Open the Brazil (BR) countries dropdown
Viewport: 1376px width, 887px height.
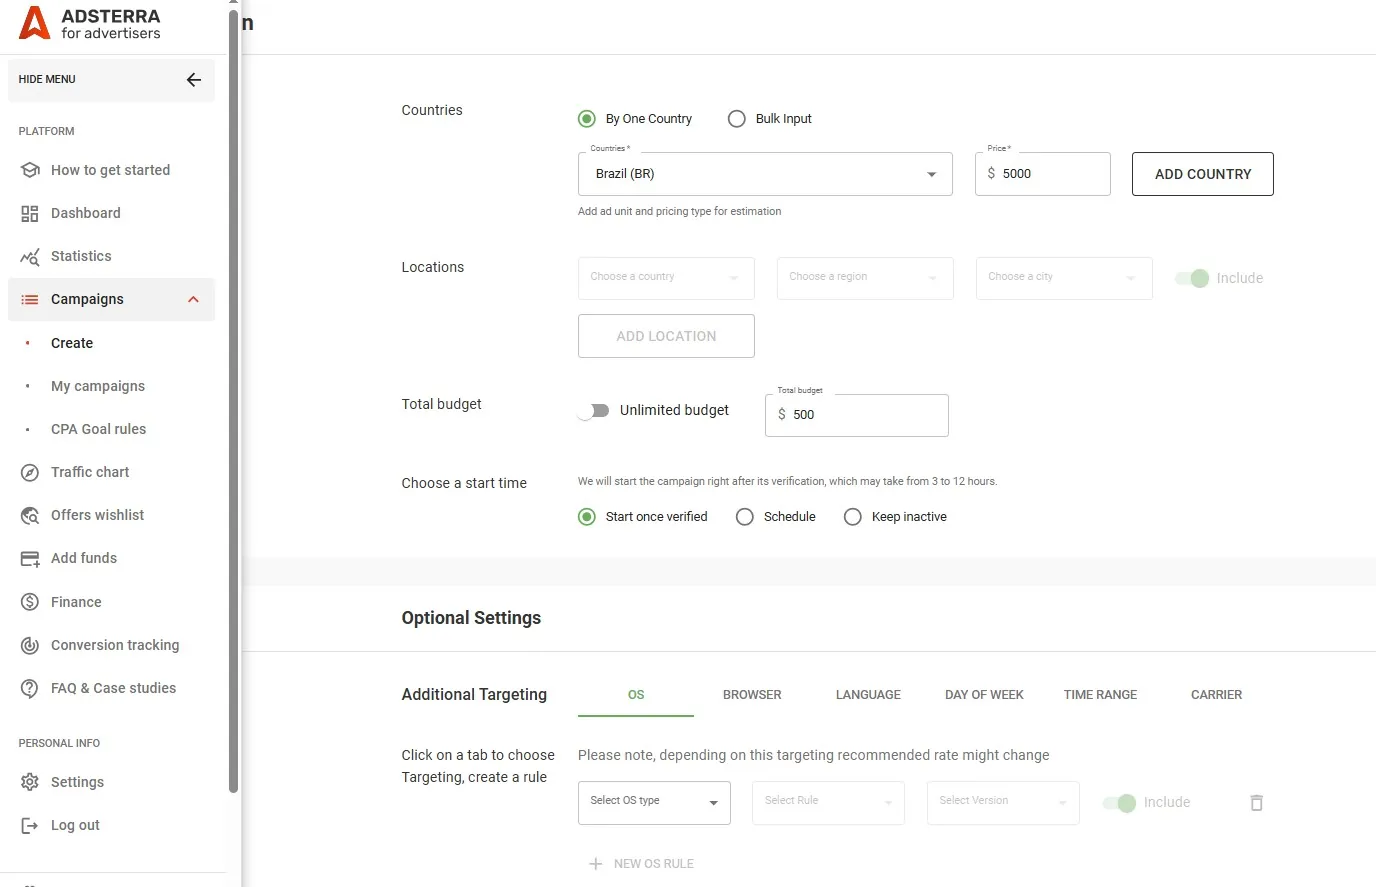765,174
